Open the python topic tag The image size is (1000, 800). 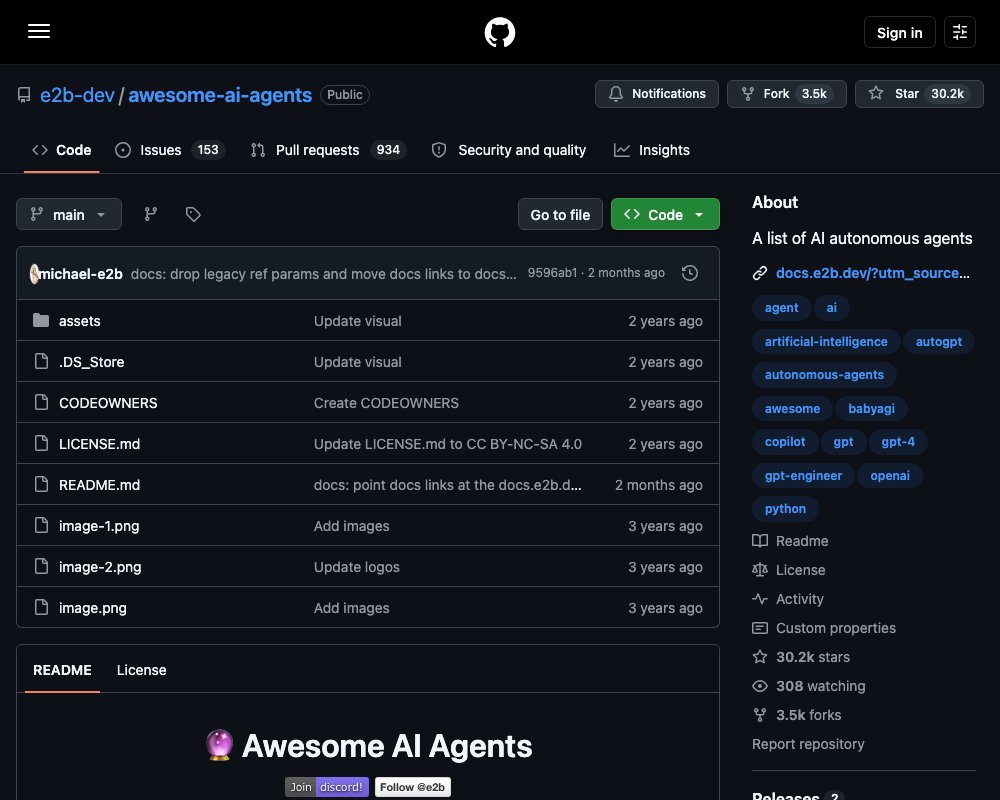pyautogui.click(x=785, y=508)
